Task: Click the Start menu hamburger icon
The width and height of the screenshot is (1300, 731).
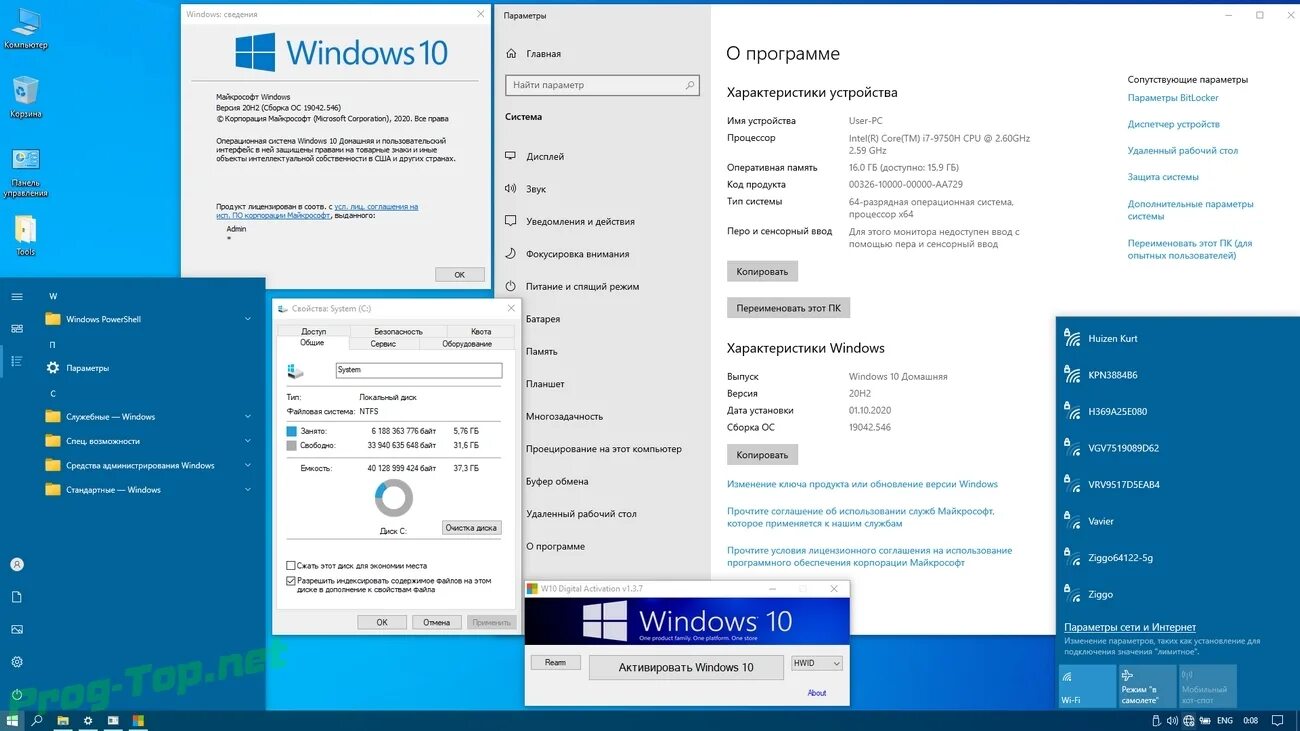Action: (17, 297)
